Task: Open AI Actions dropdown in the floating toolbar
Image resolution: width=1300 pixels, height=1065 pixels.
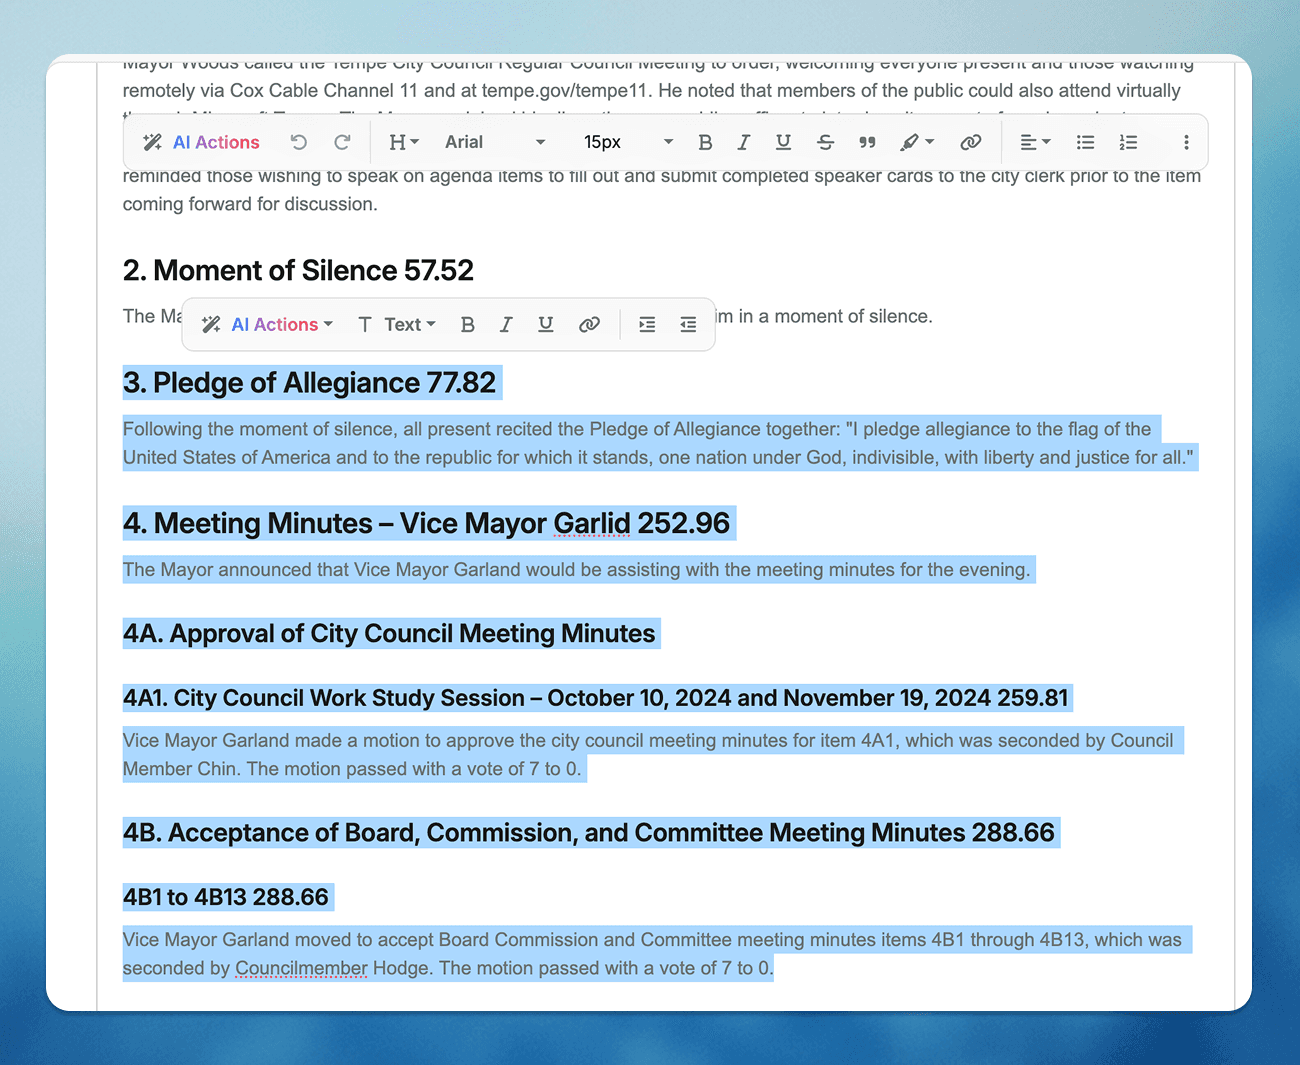Action: point(267,324)
